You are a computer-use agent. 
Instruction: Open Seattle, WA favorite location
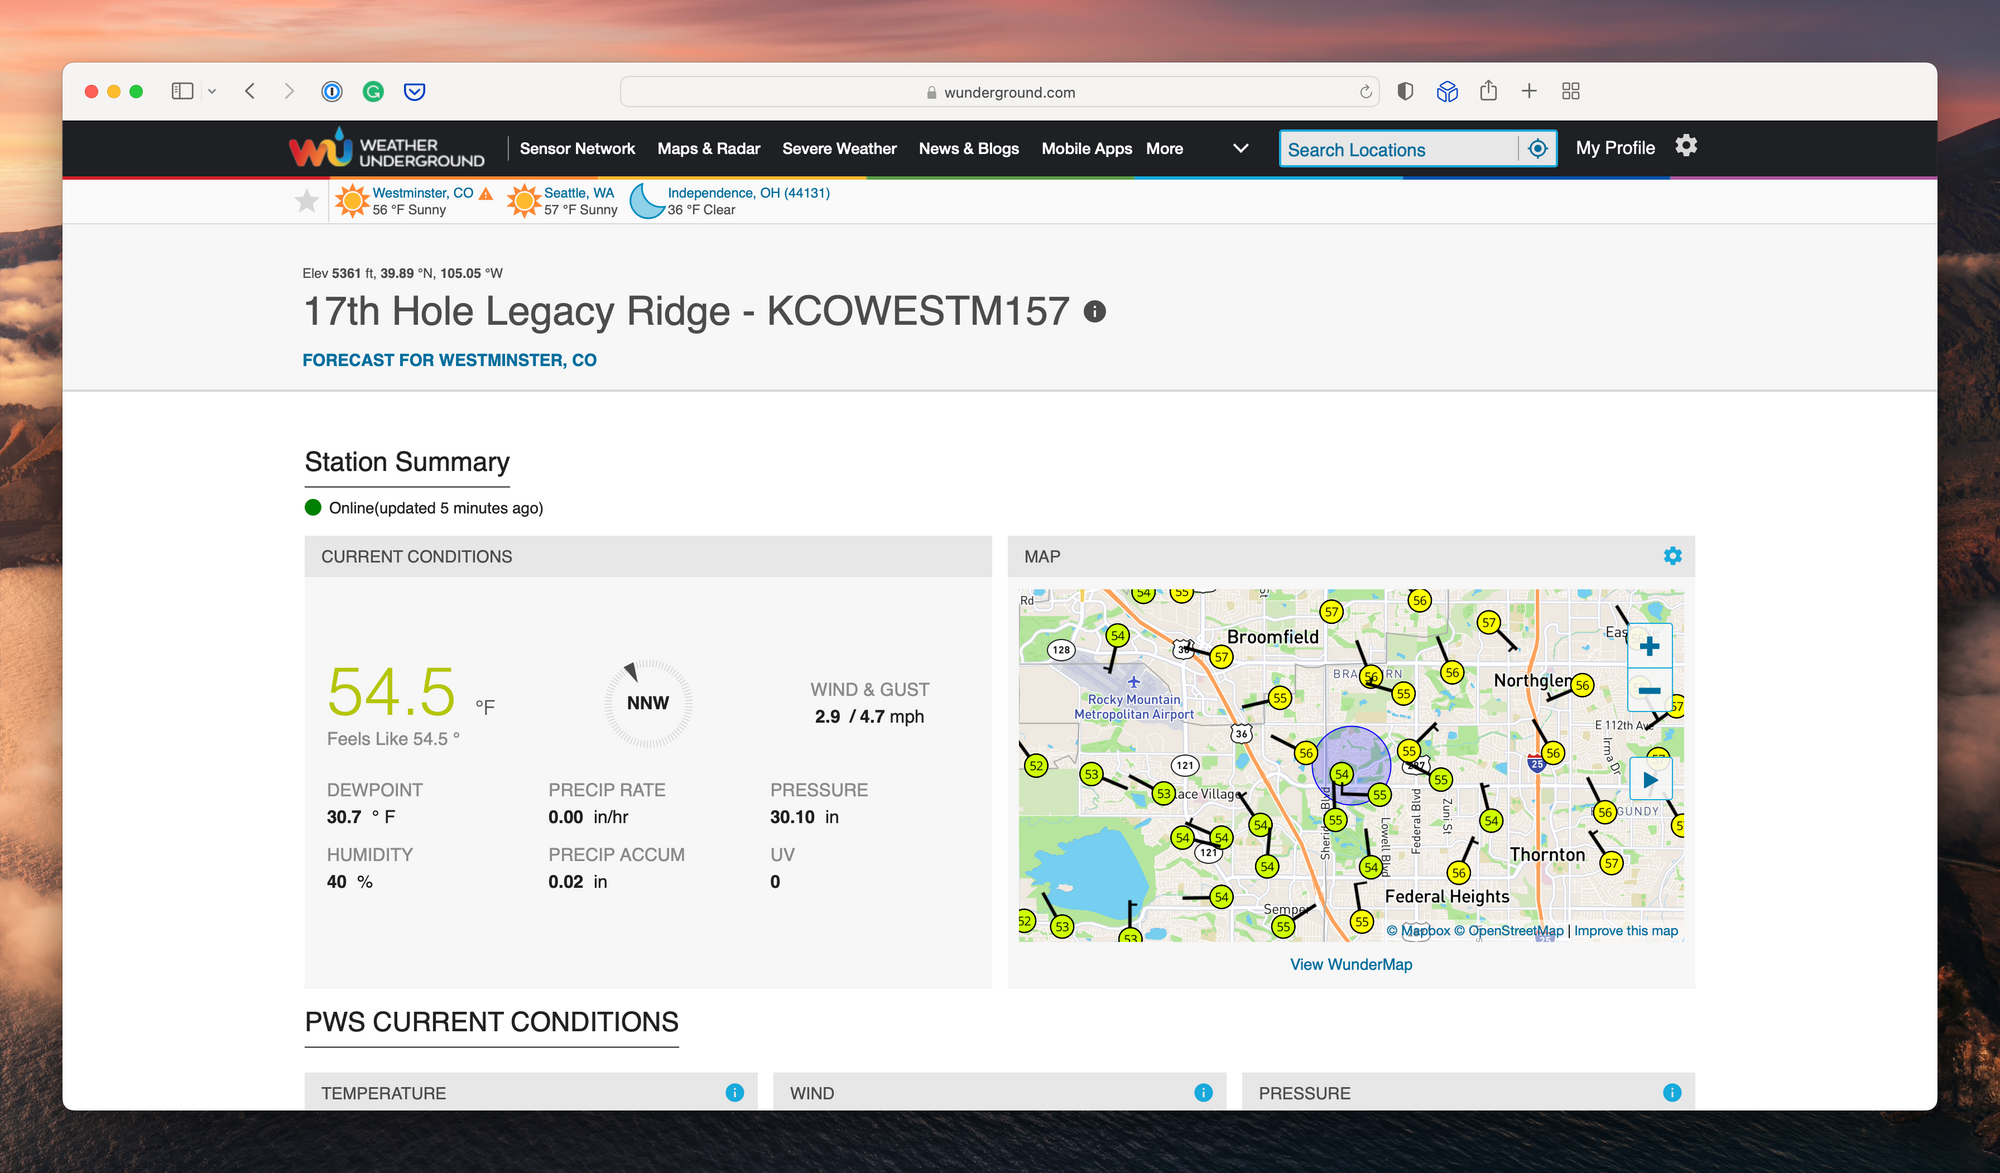click(x=579, y=193)
